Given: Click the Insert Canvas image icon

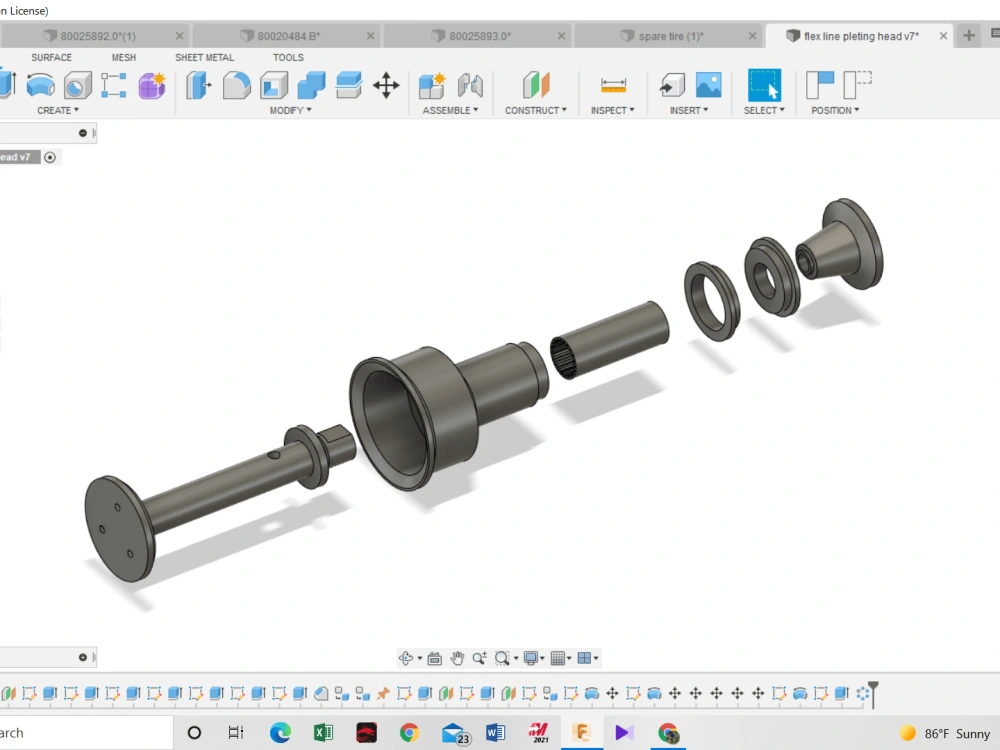Looking at the screenshot, I should tap(709, 85).
